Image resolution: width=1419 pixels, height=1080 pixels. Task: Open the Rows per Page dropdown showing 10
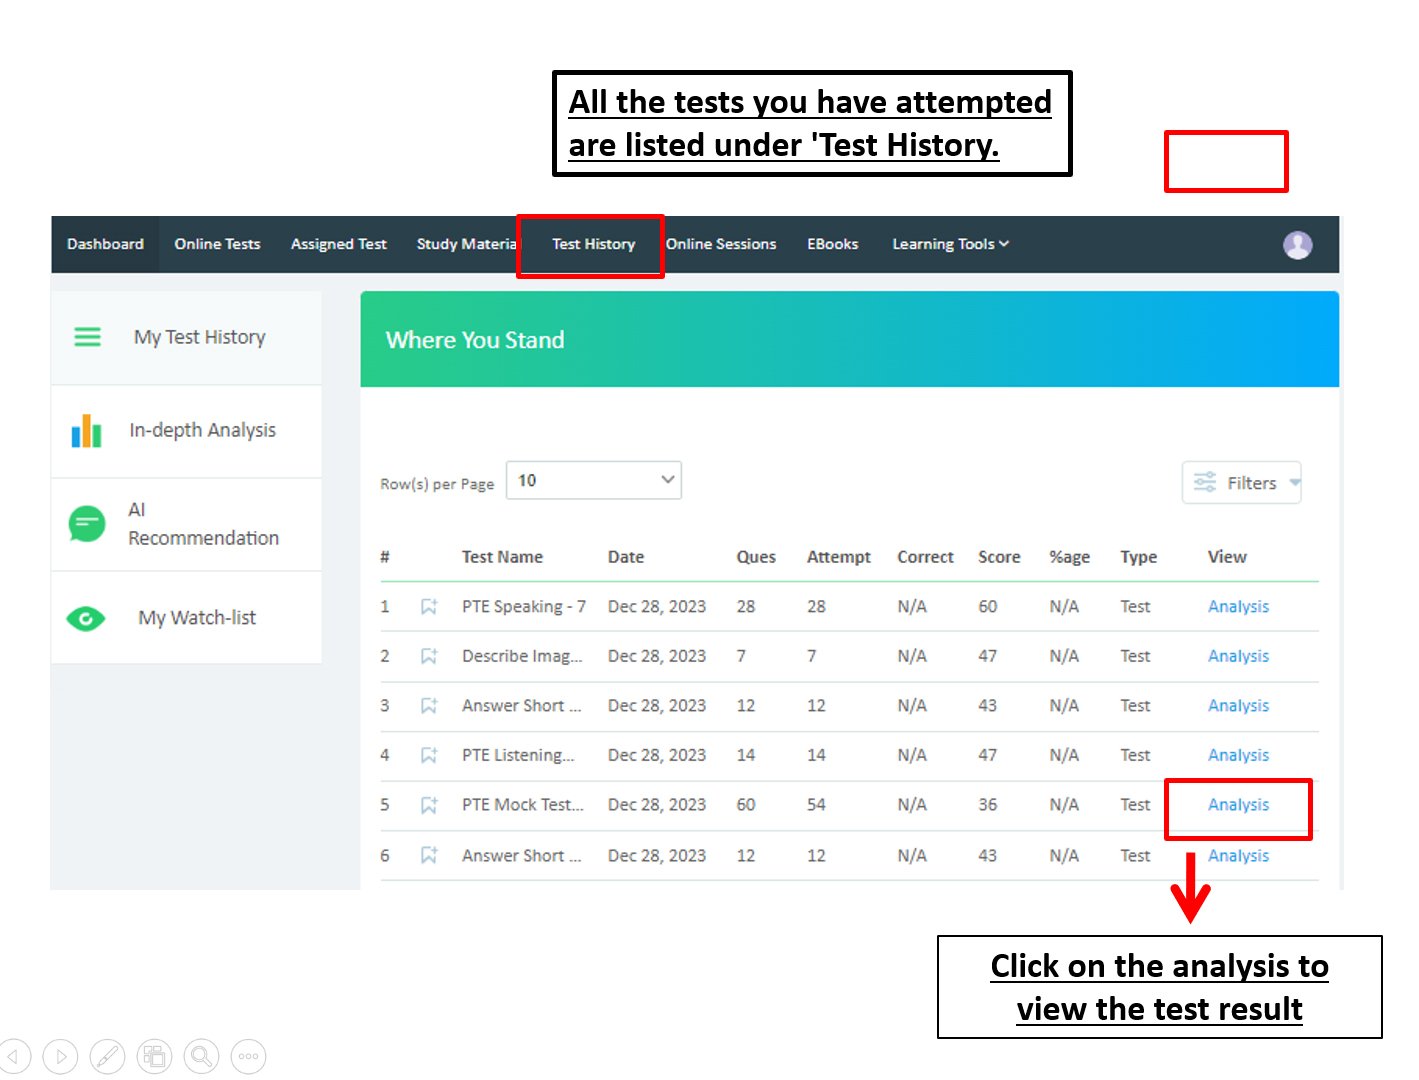(x=594, y=480)
